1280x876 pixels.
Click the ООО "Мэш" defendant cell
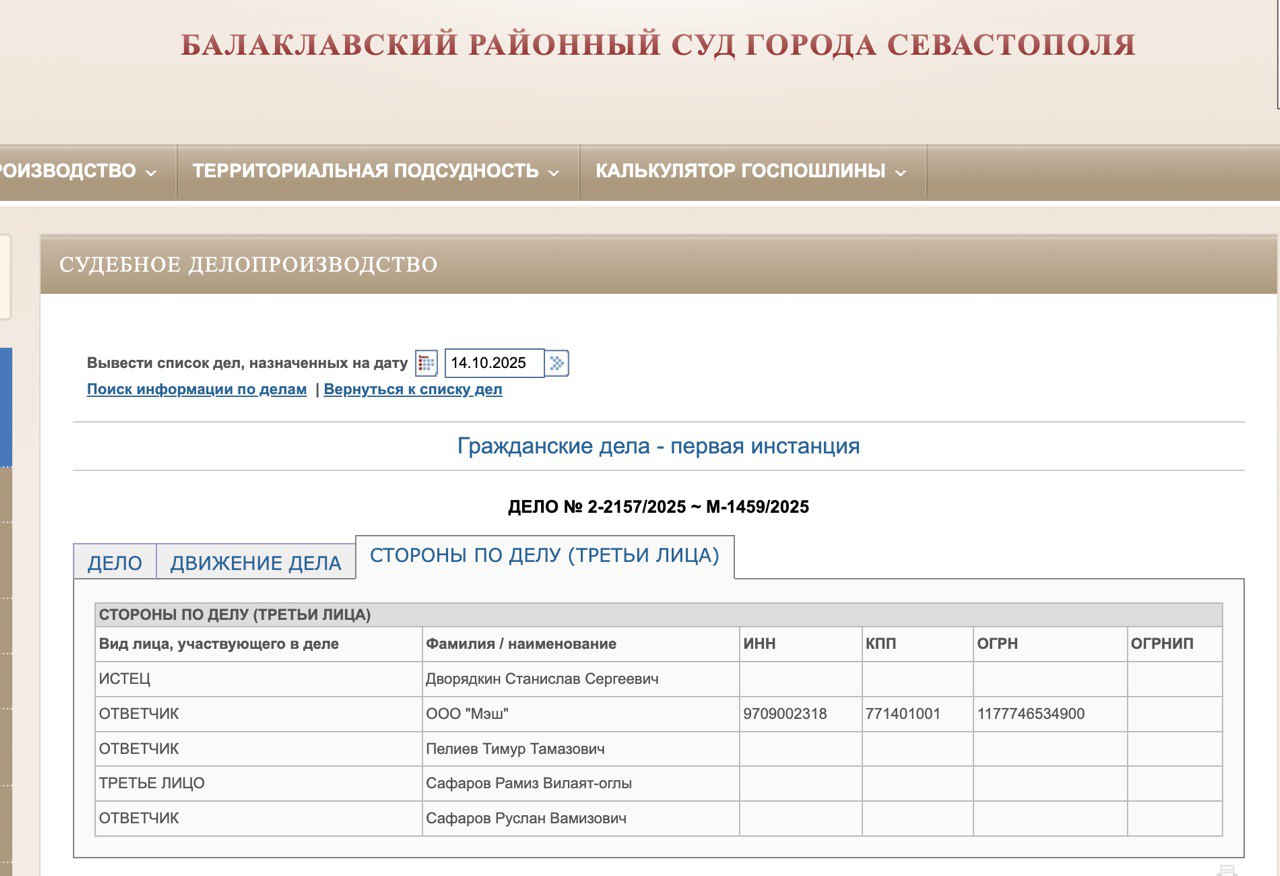tap(474, 714)
